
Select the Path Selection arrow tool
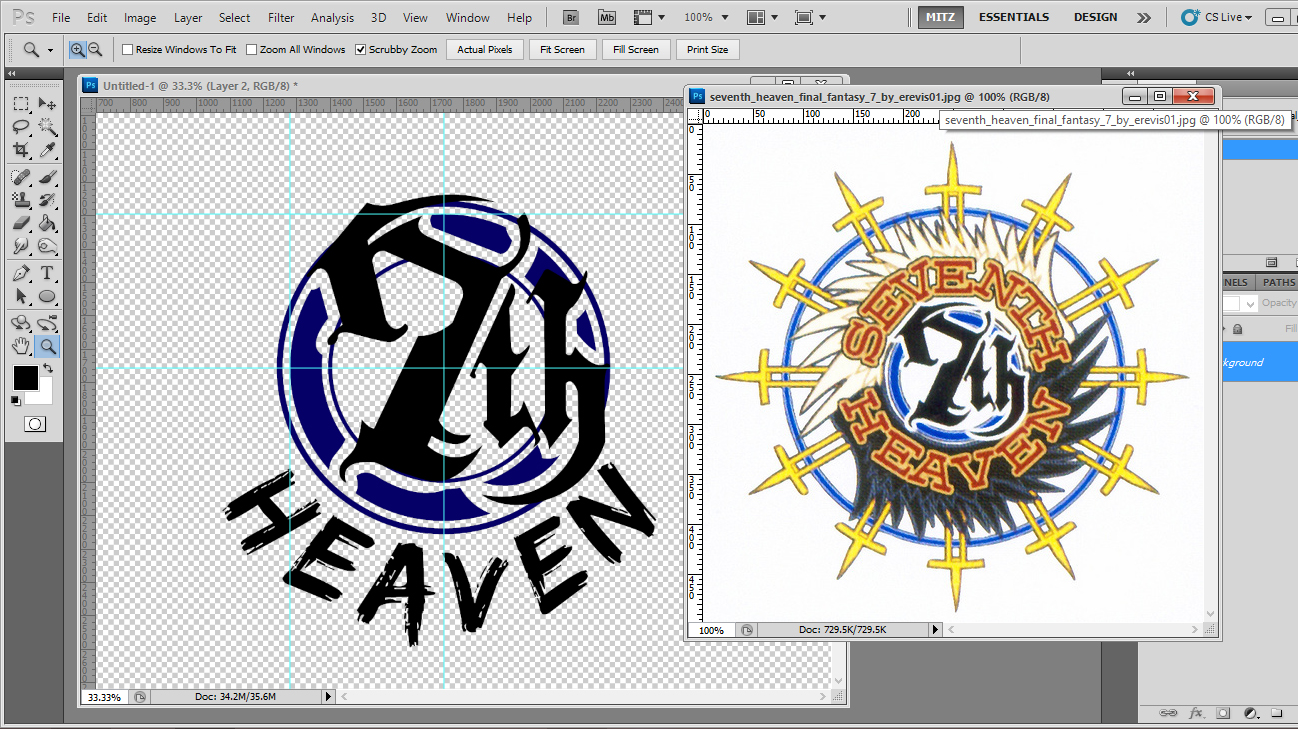click(21, 296)
